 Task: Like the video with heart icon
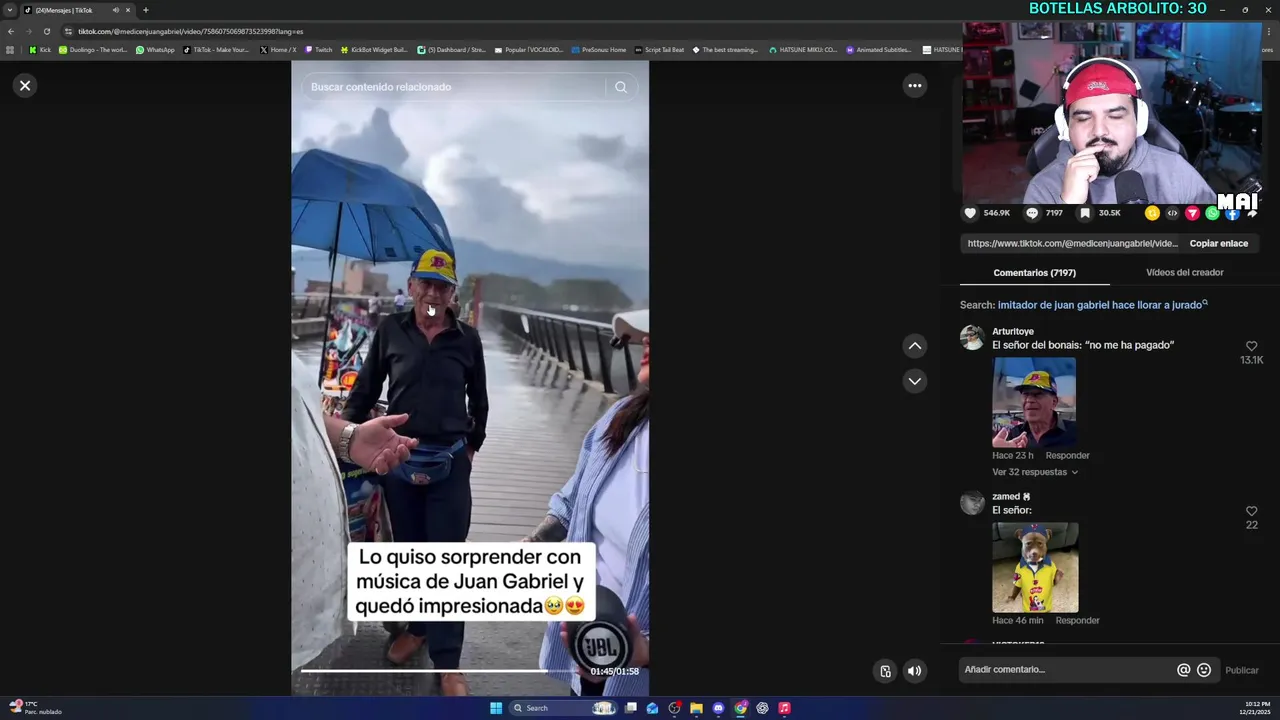point(970,213)
